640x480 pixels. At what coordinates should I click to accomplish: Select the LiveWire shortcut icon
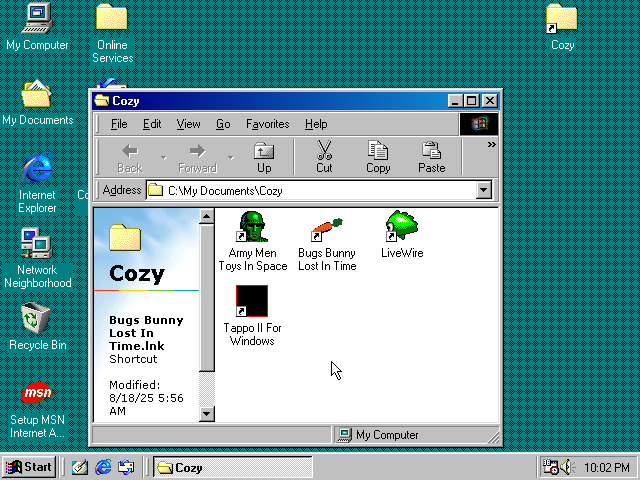(x=401, y=227)
